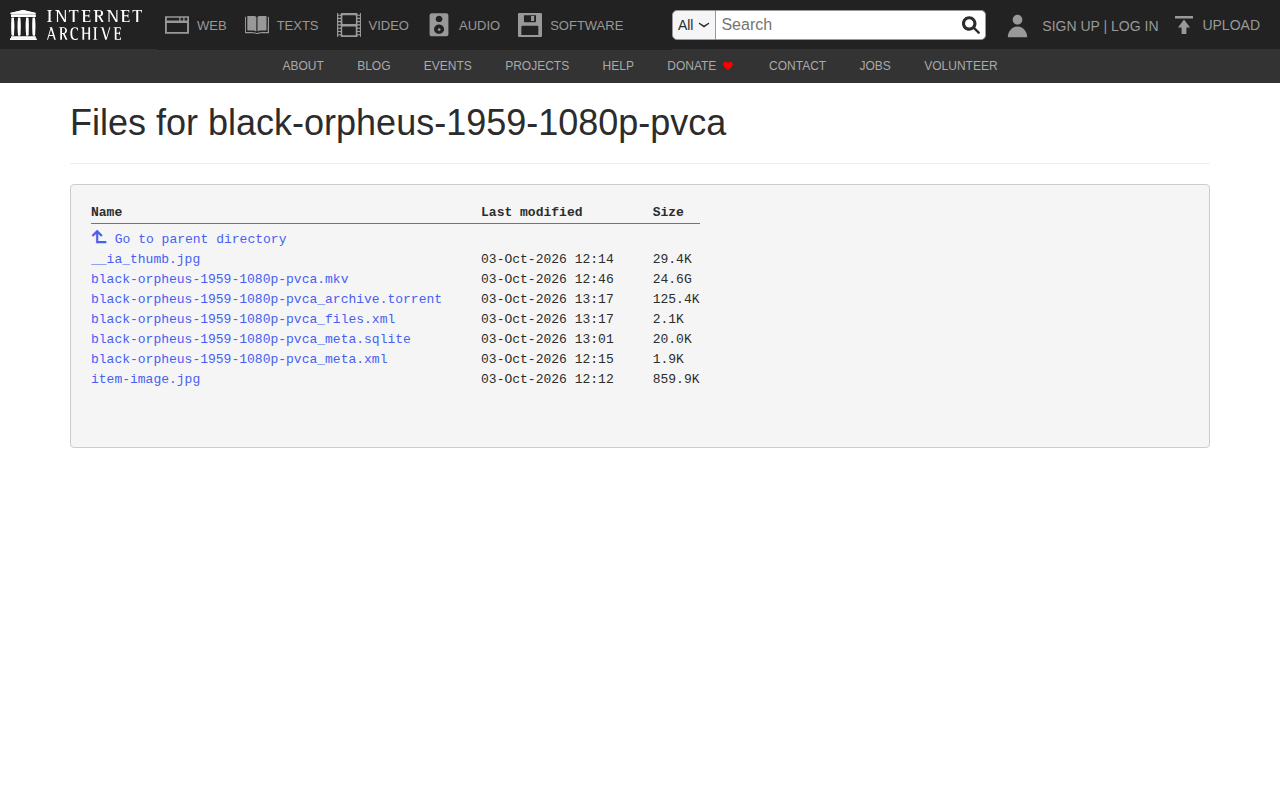The image size is (1280, 800).
Task: Open the _archive.torrent file link
Action: [266, 299]
